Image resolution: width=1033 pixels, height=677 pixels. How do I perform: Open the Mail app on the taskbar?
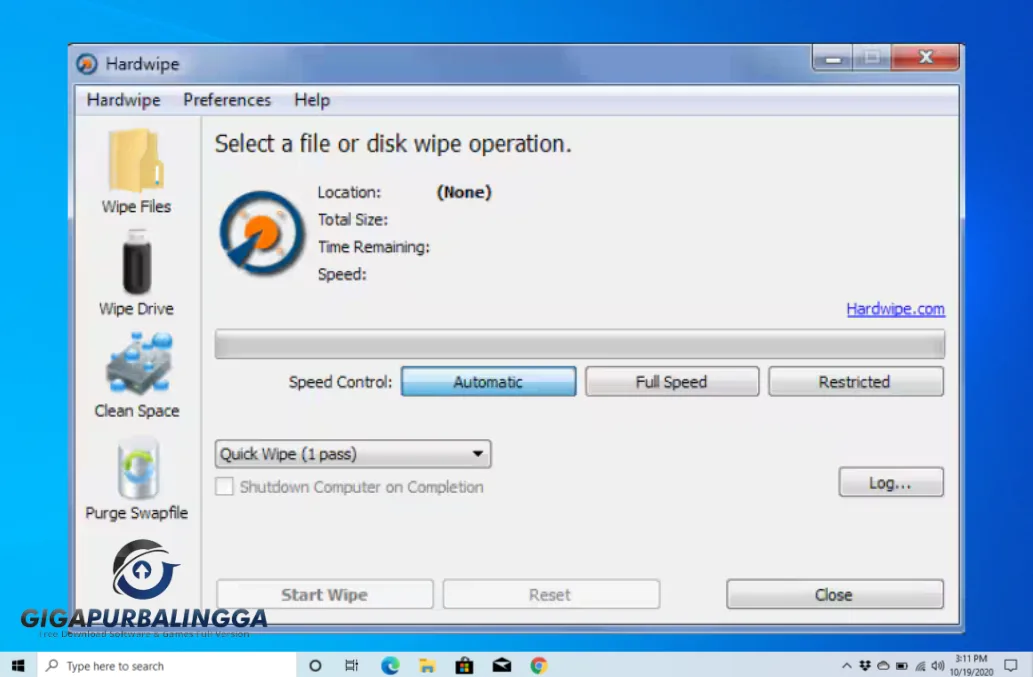coord(502,665)
